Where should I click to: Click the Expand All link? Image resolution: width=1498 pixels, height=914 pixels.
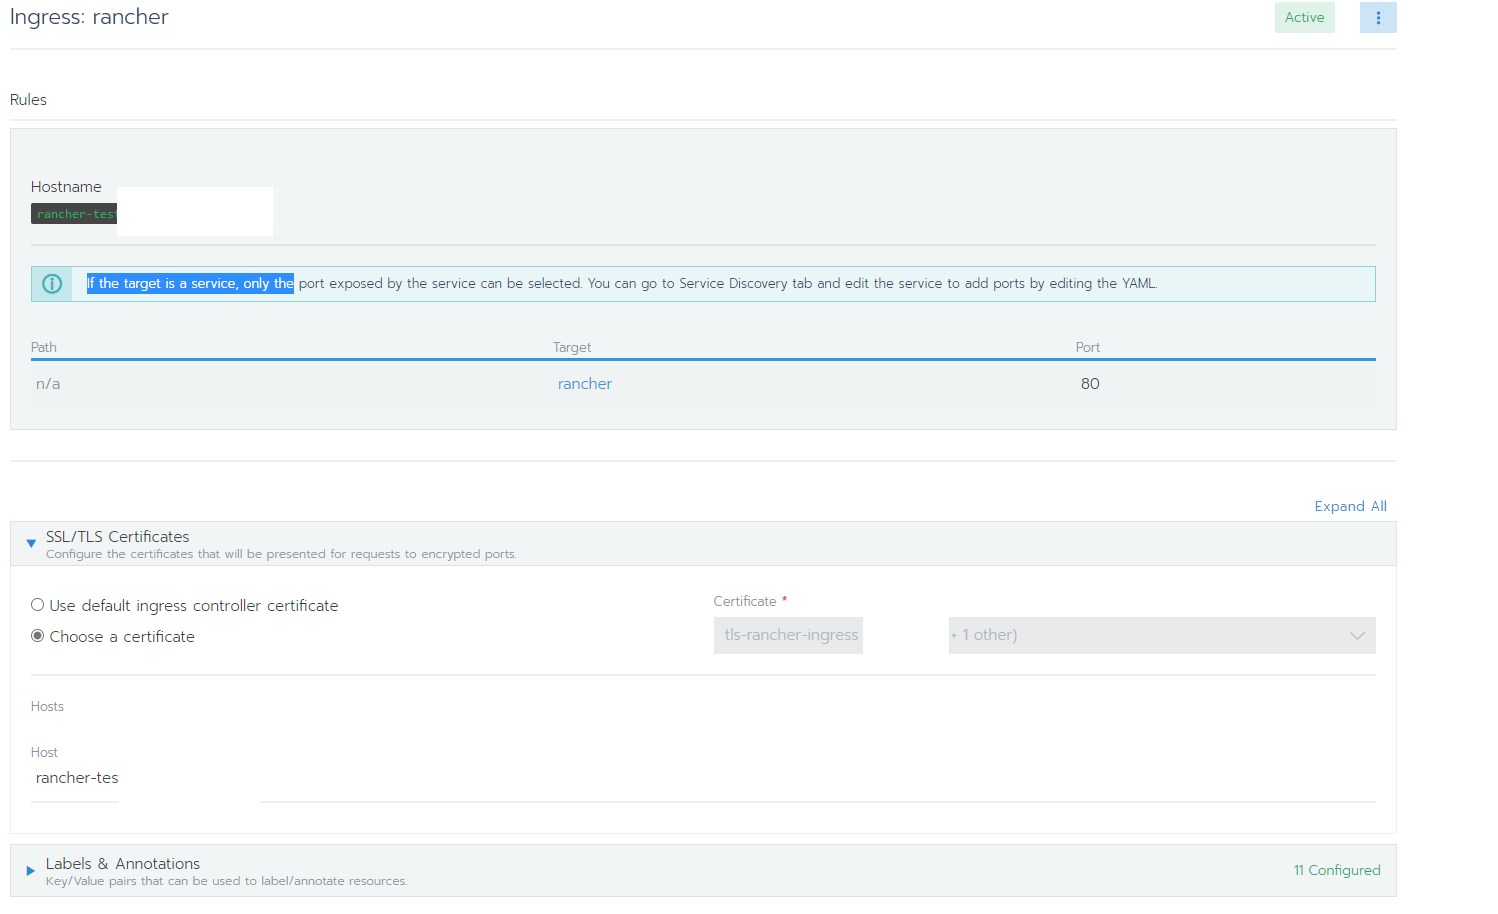1350,506
